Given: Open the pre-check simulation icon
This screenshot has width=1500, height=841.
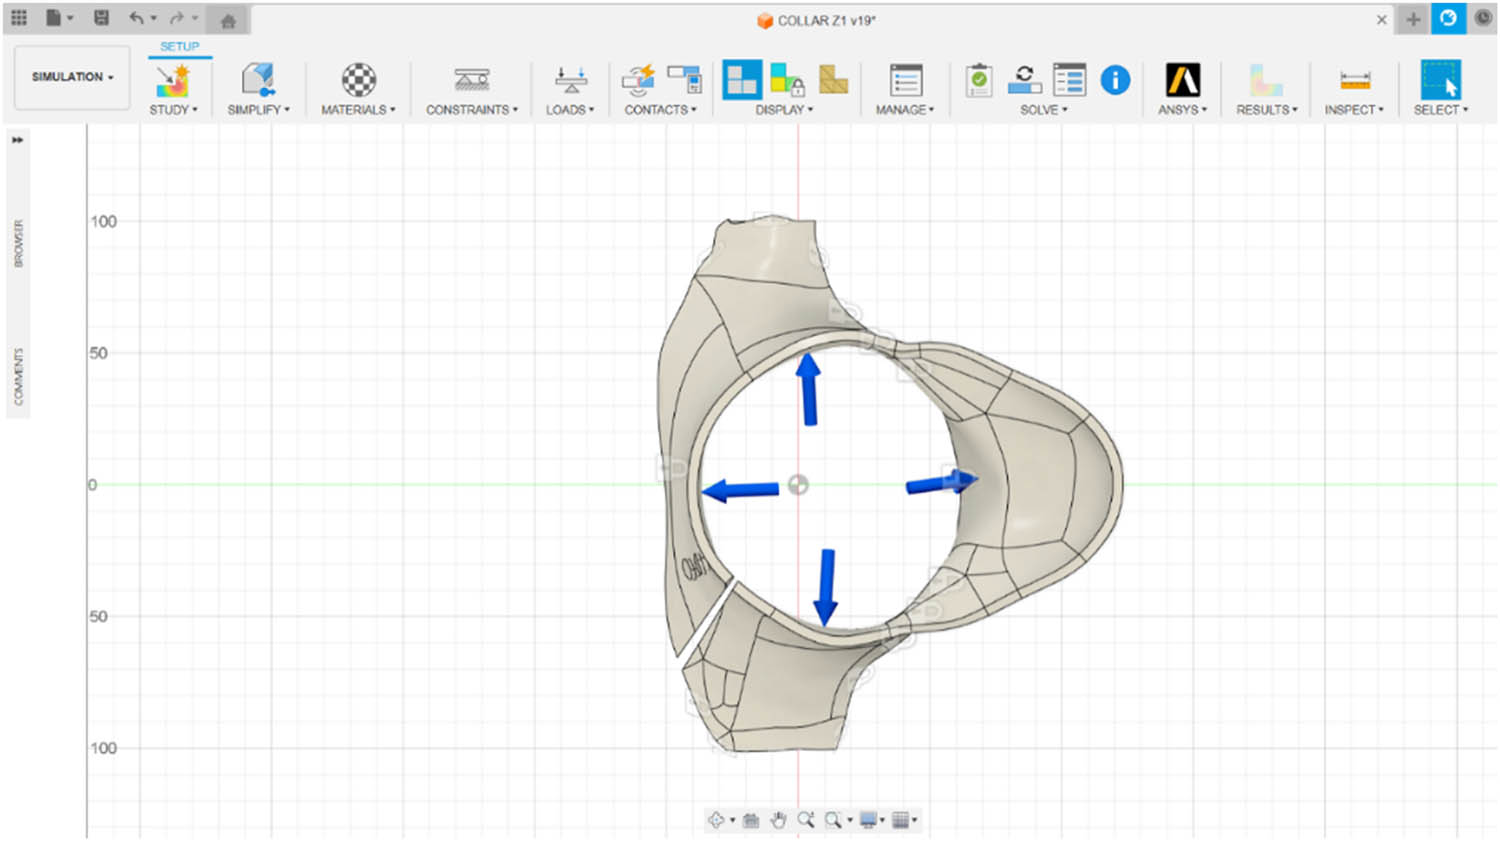Looking at the screenshot, I should pyautogui.click(x=978, y=80).
